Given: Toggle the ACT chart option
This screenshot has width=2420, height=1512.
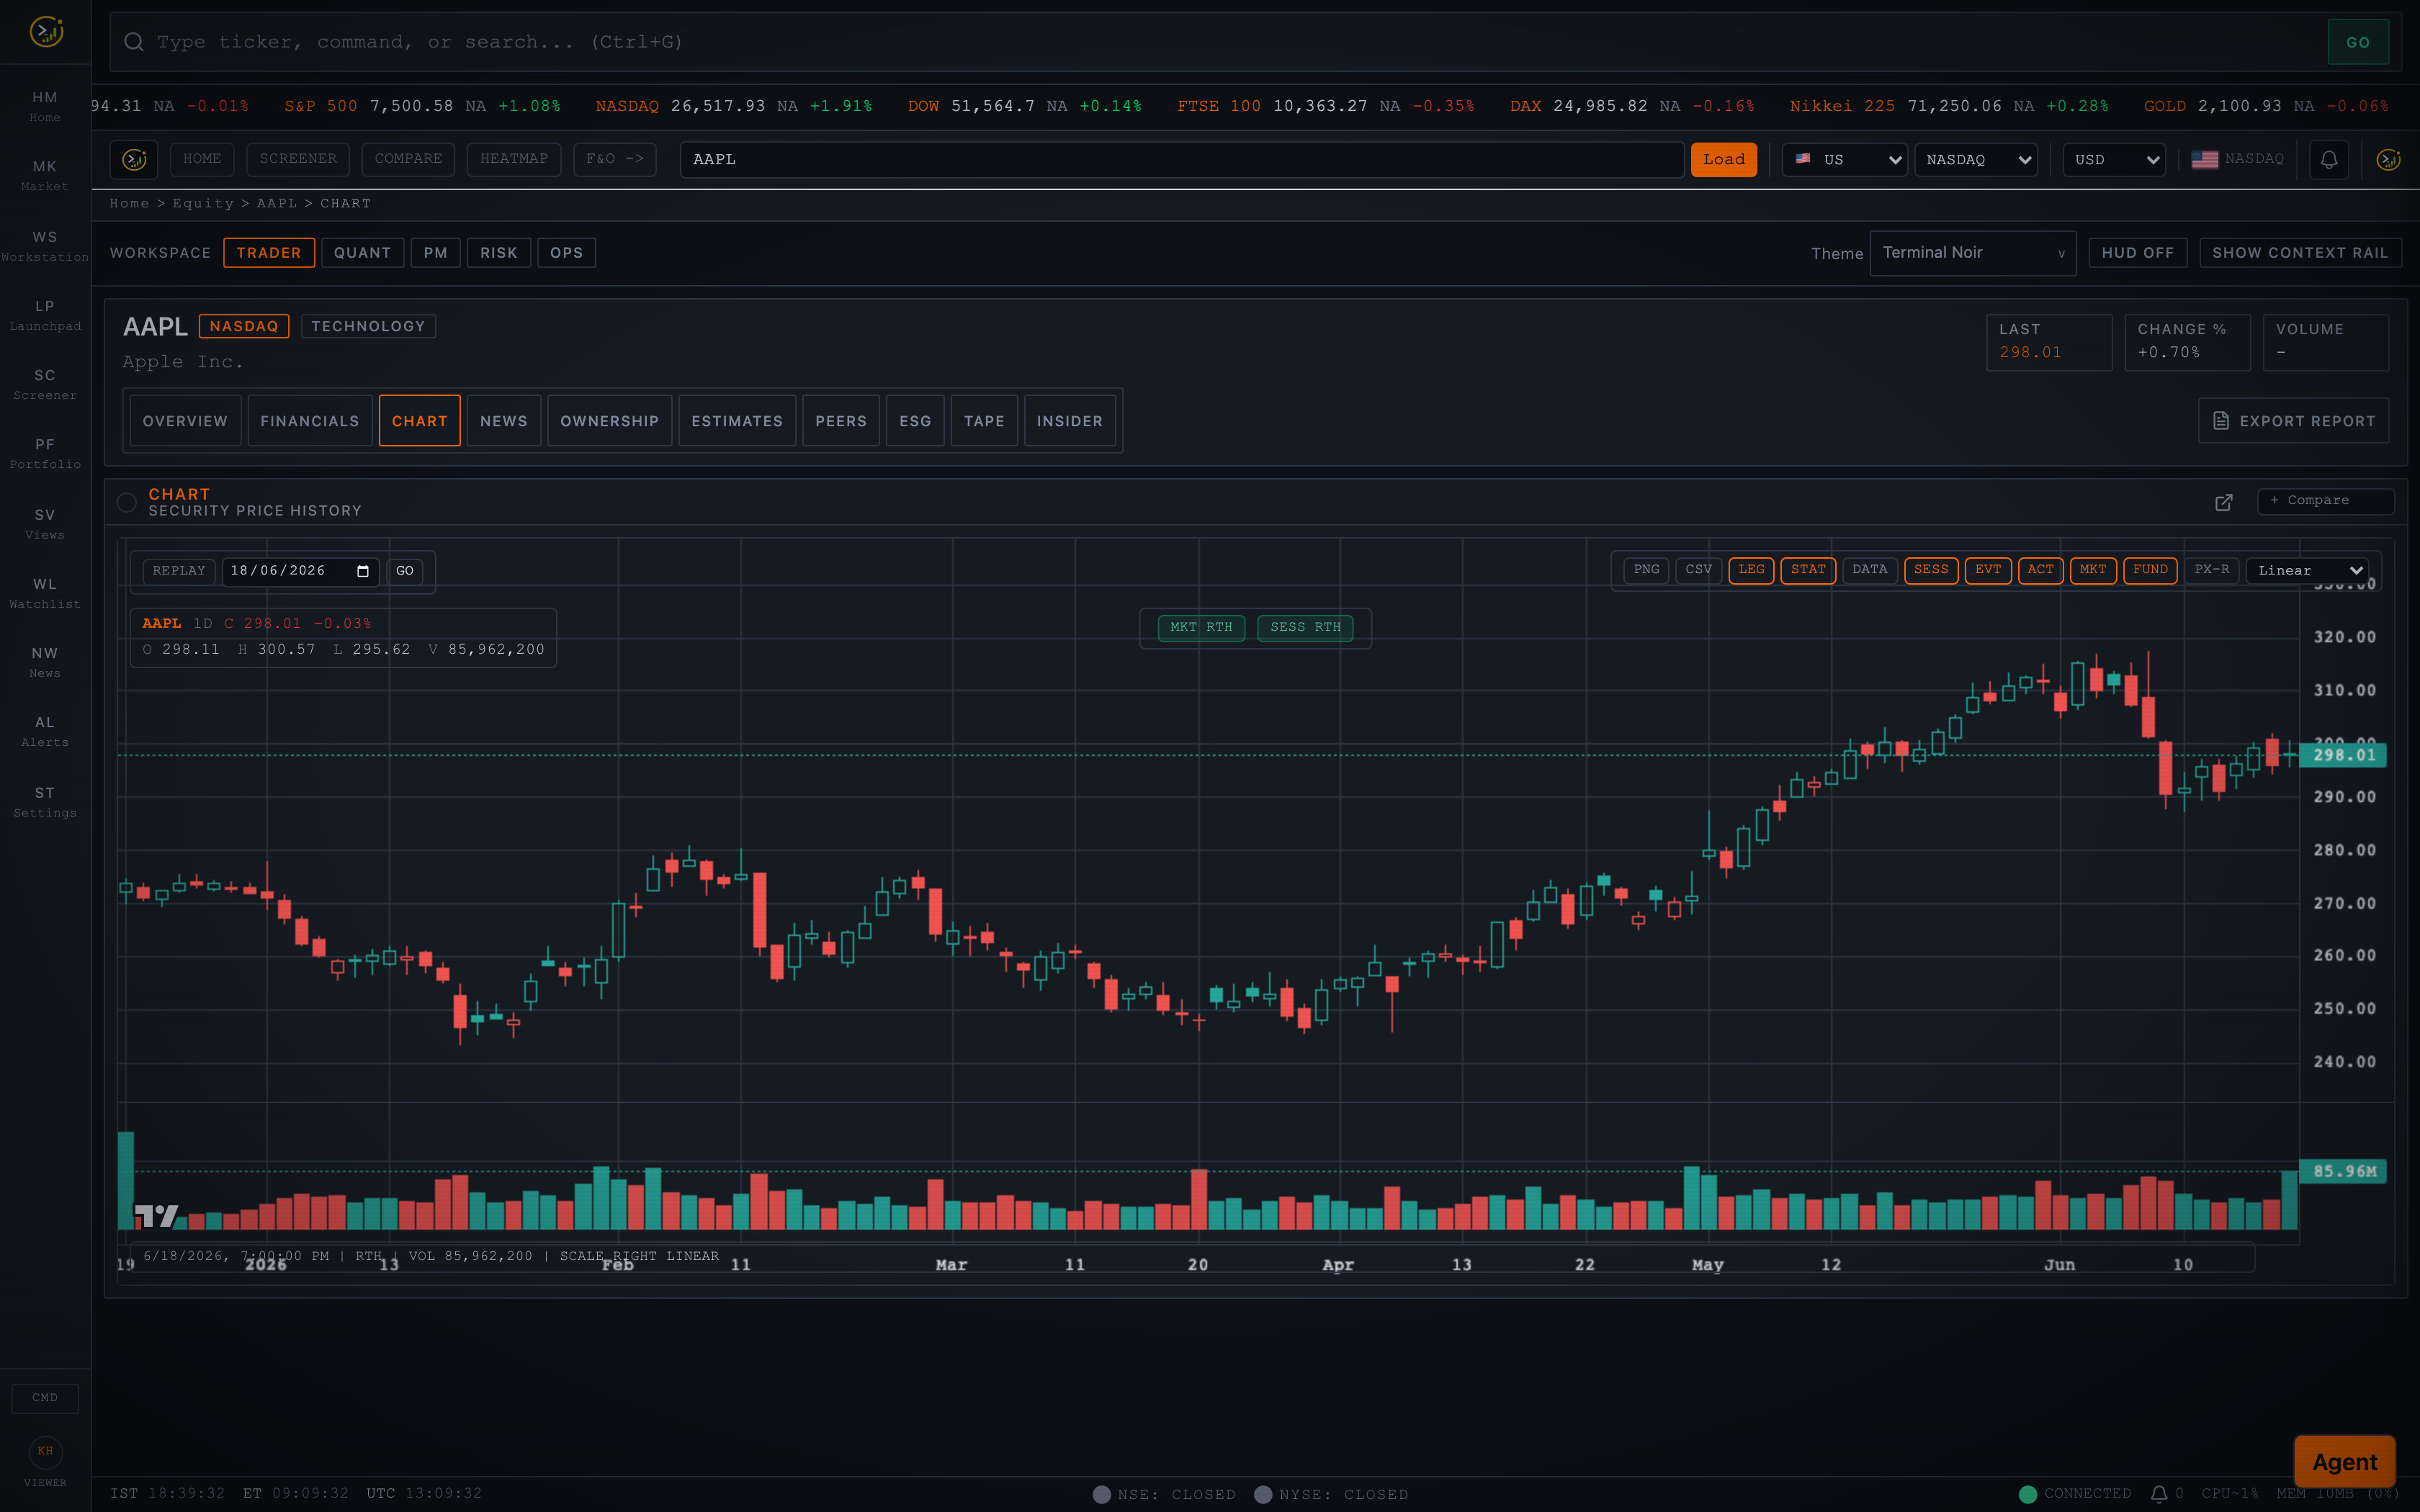Looking at the screenshot, I should (x=2040, y=570).
